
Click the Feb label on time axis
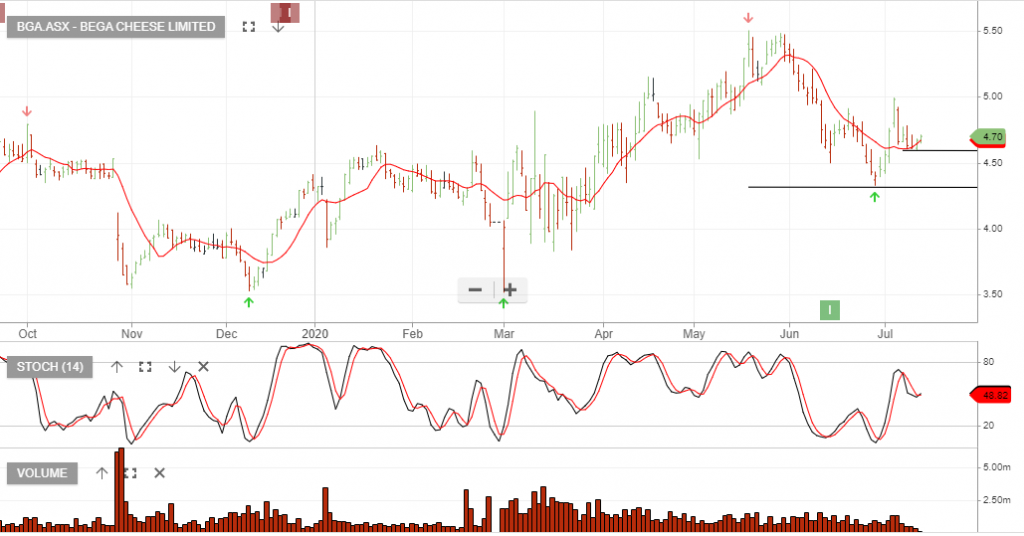pyautogui.click(x=412, y=334)
